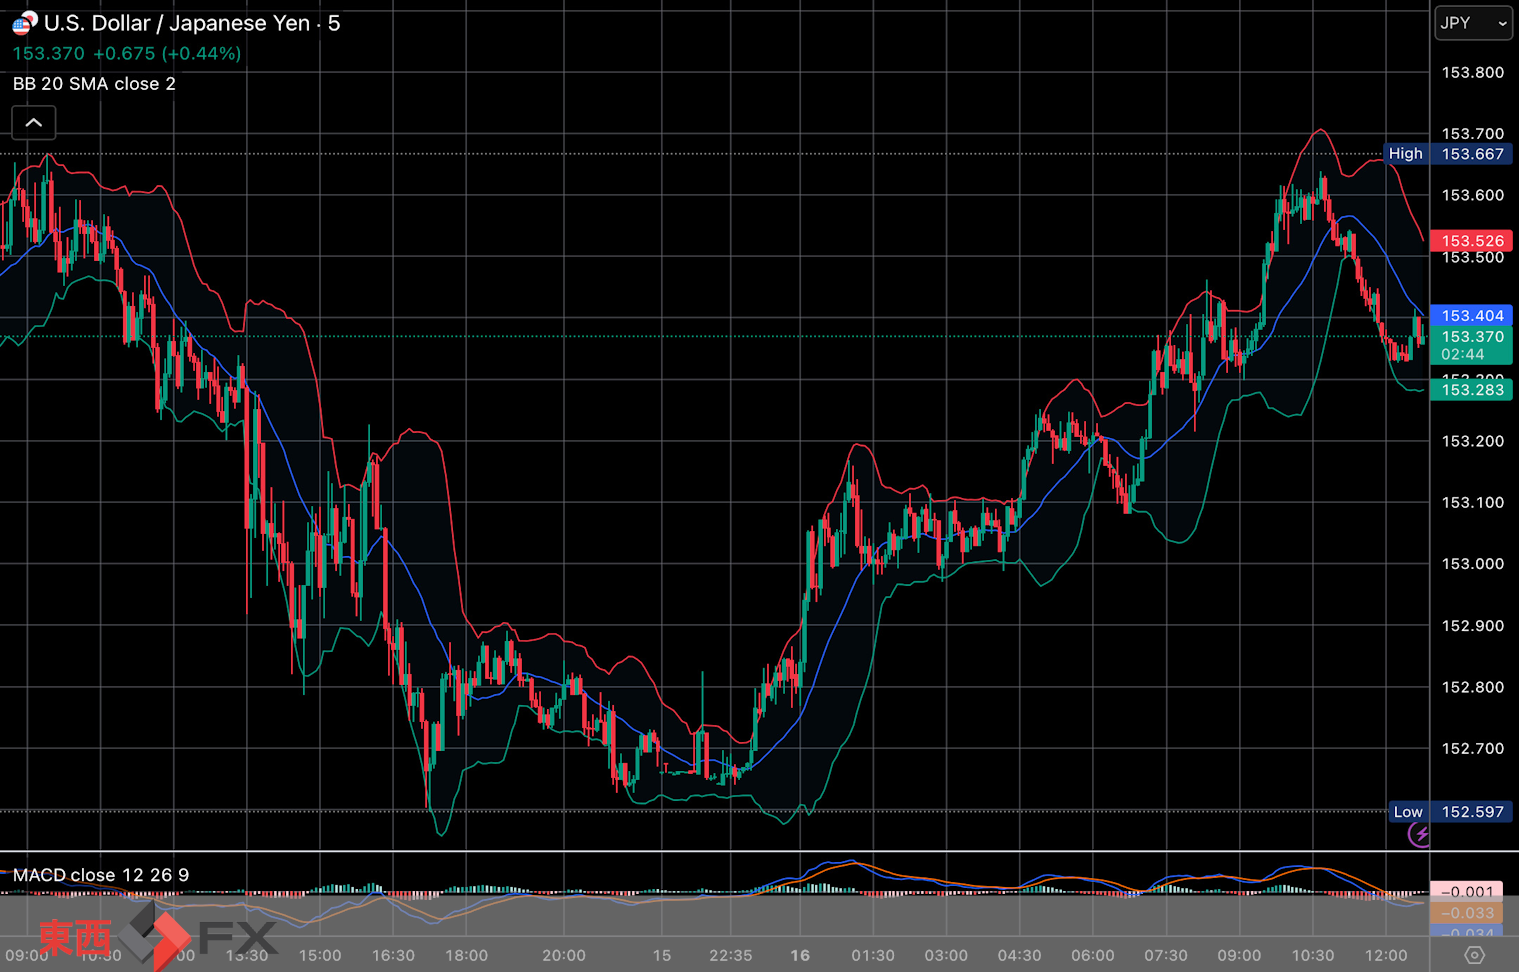Image resolution: width=1519 pixels, height=972 pixels.
Task: Click the purple lightning bolt icon
Action: [x=1419, y=834]
